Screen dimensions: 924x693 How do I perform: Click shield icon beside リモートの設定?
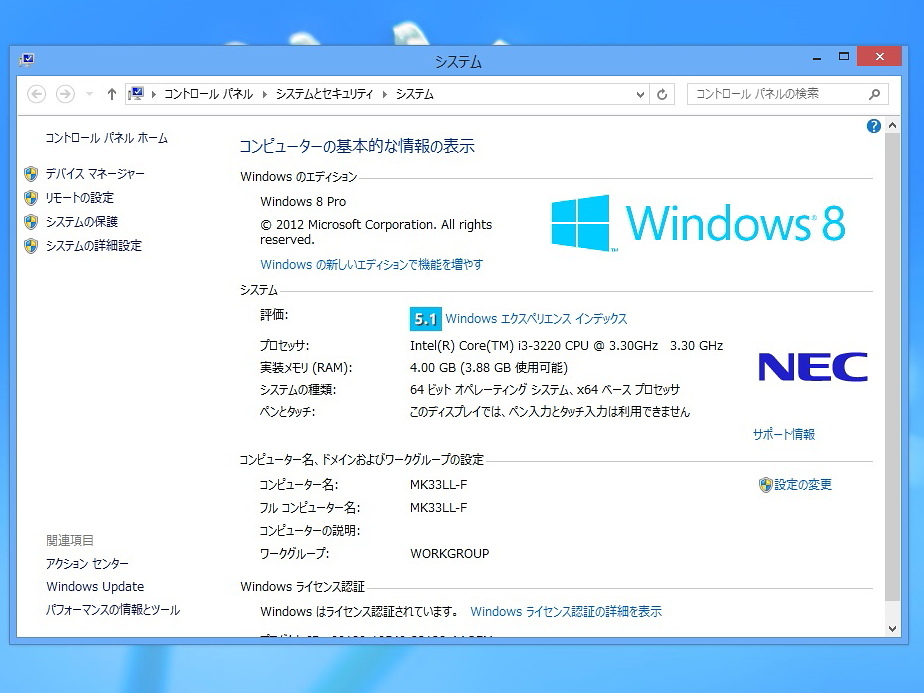pos(31,198)
